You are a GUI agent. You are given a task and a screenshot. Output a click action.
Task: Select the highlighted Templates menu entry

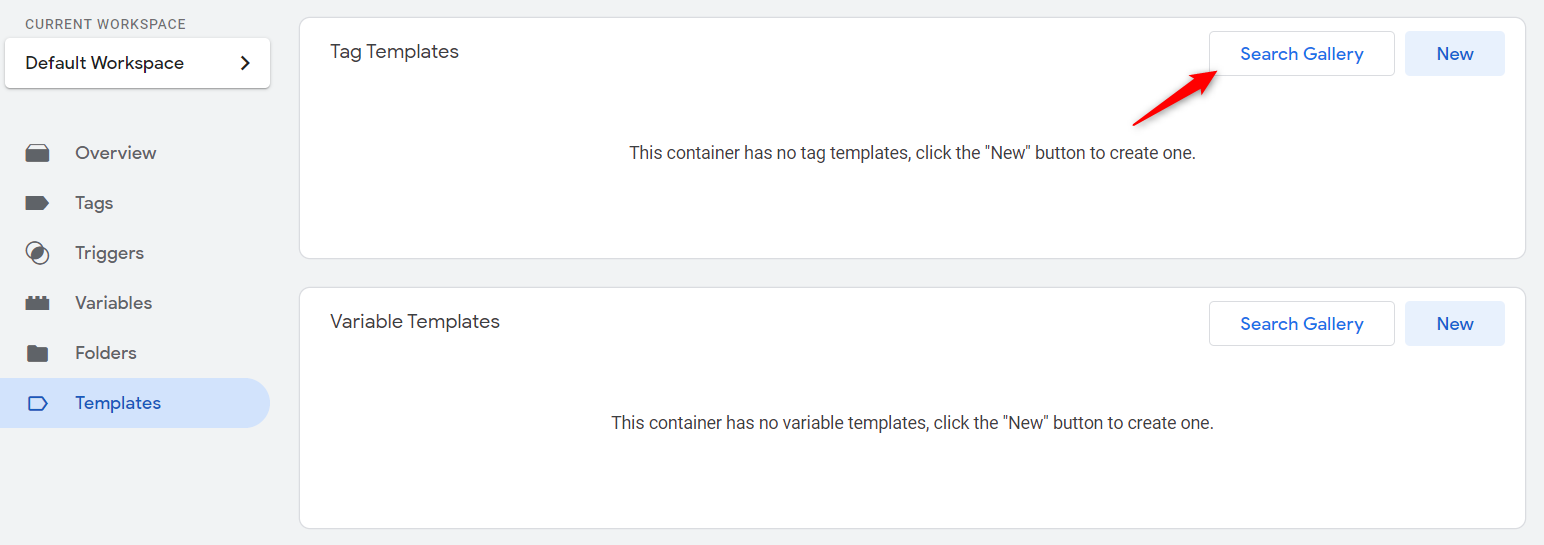tap(118, 403)
